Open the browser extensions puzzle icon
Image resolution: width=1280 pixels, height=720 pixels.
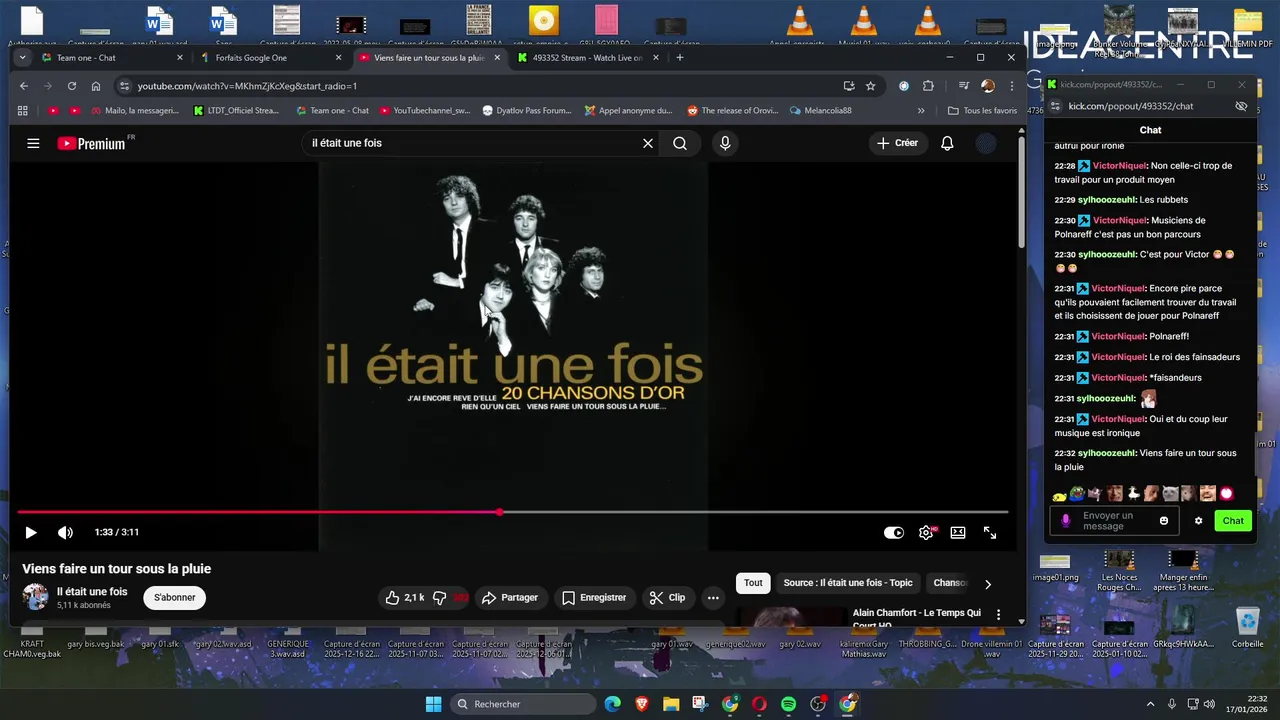(x=928, y=86)
